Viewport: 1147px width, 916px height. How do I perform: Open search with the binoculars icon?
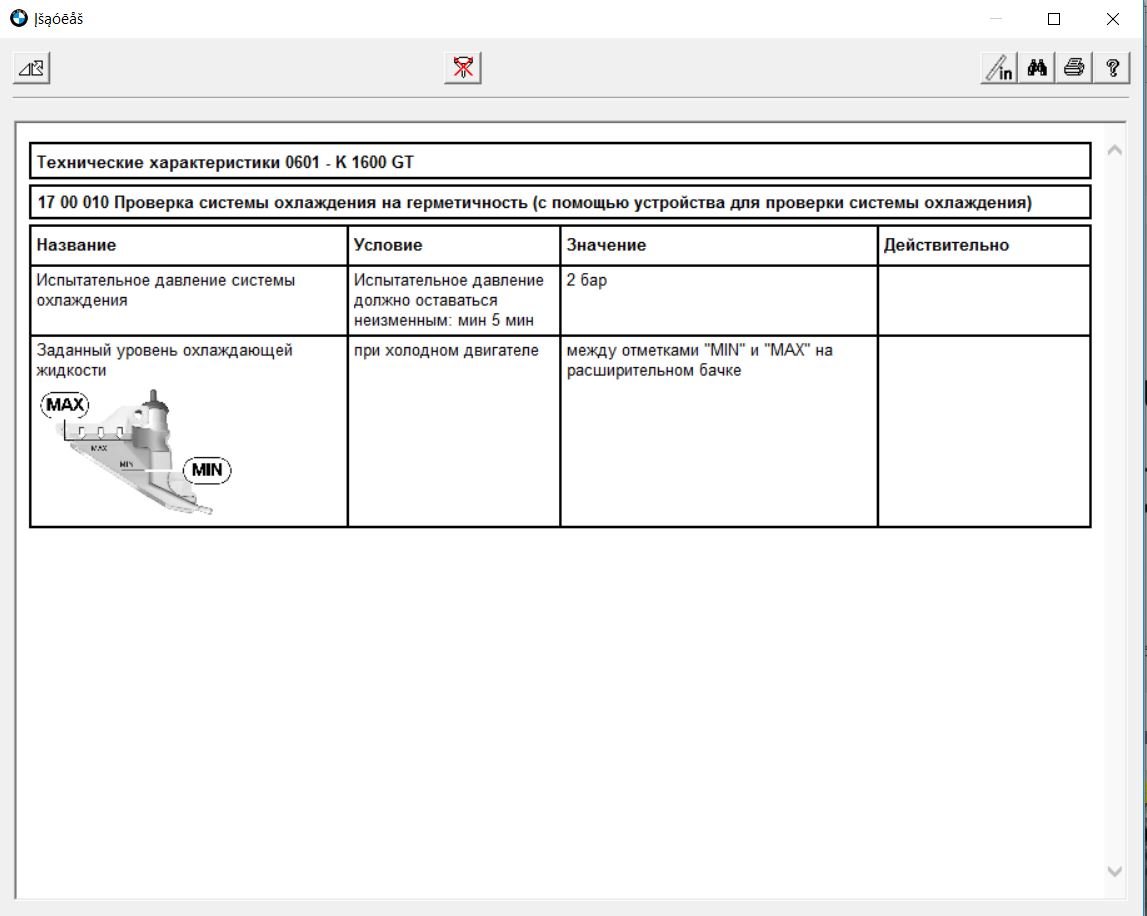1037,68
